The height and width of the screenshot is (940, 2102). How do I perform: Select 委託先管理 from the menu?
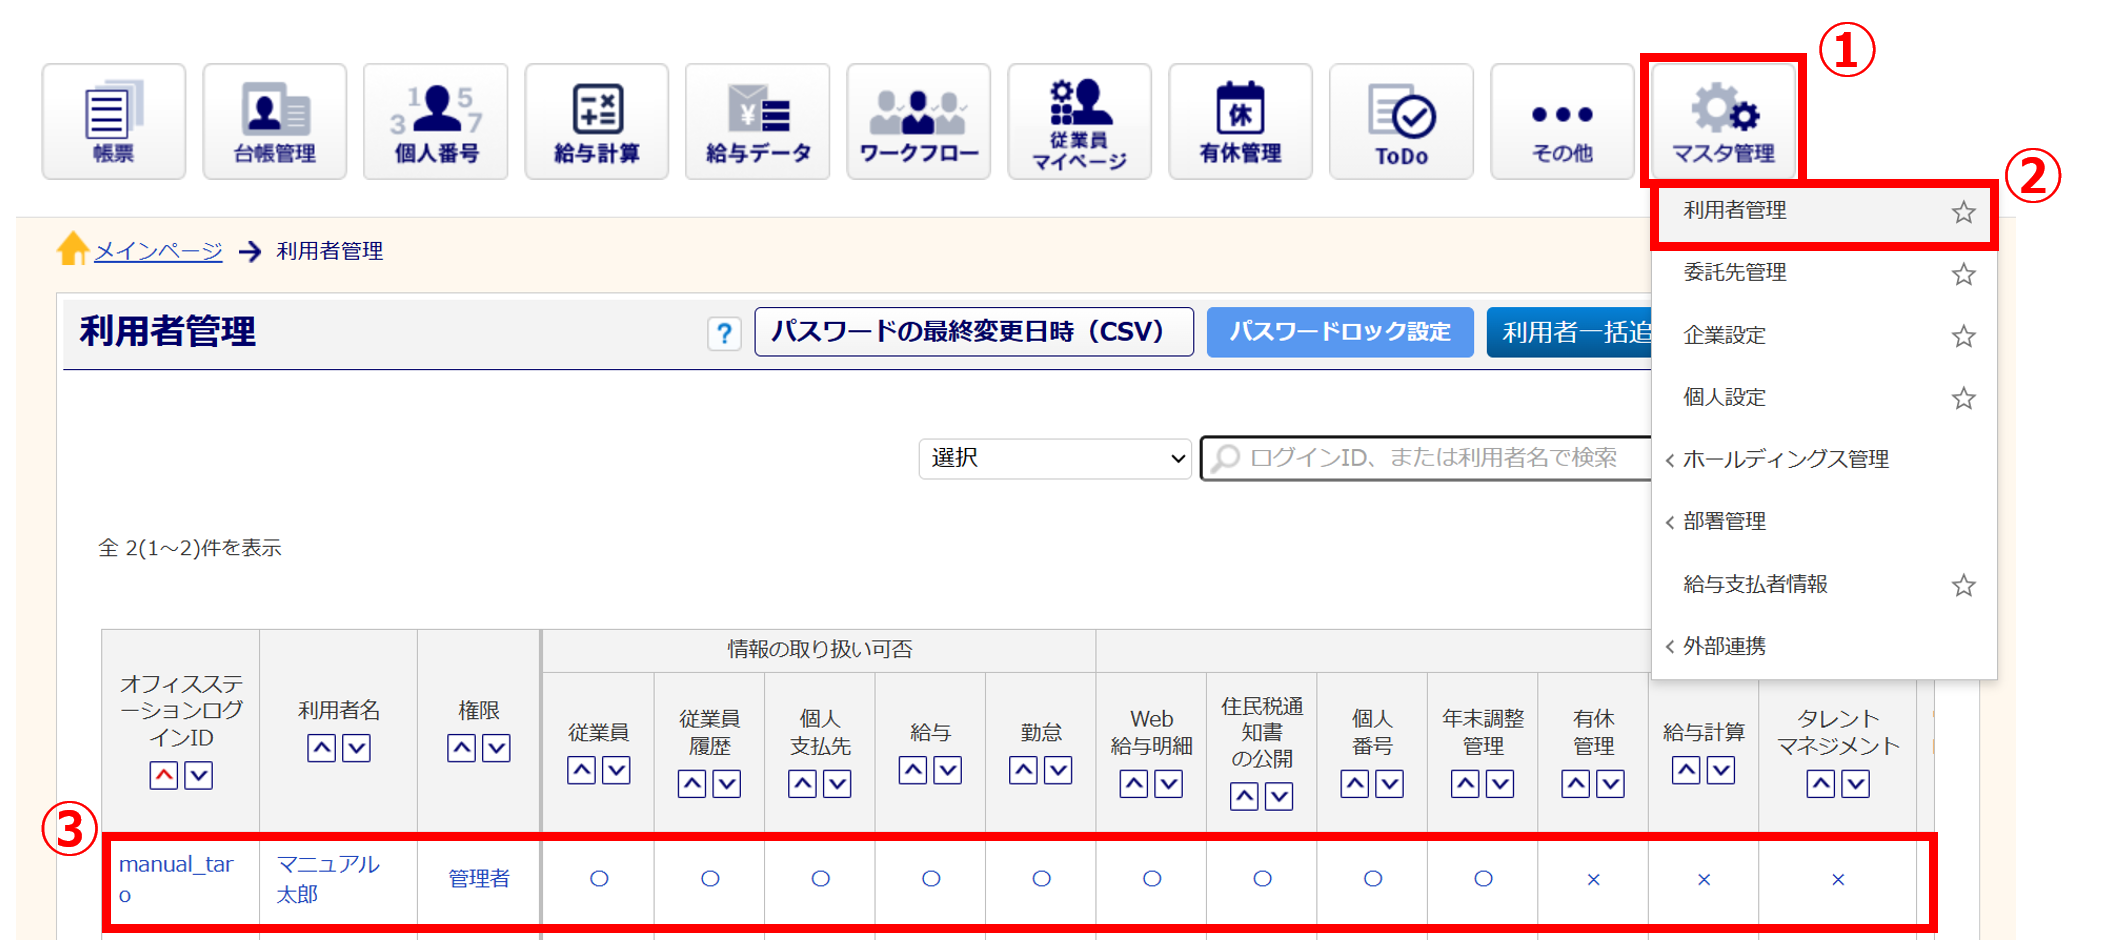click(1735, 273)
